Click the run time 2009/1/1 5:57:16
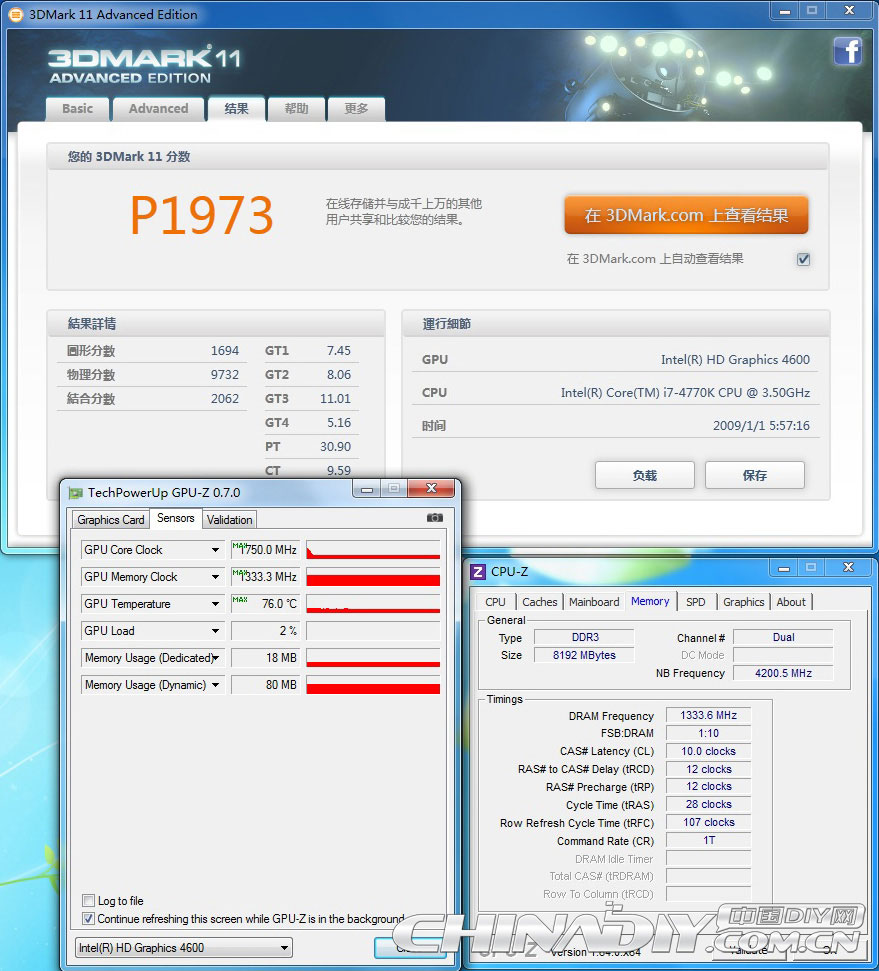 coord(761,425)
